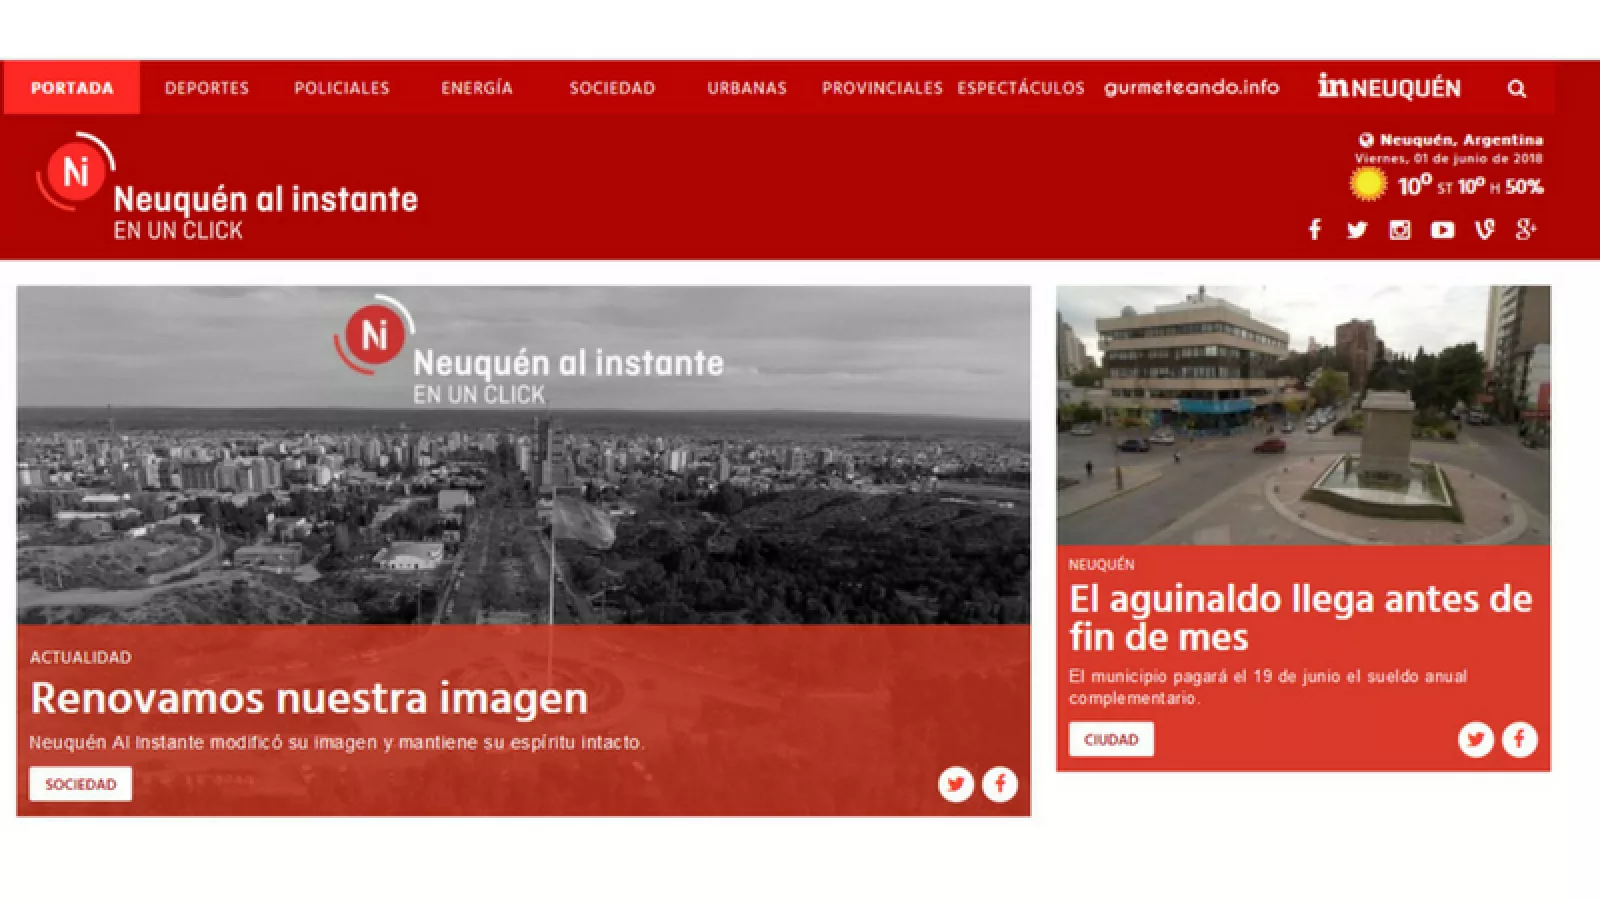Click the CIUDAD tag button

1111,739
